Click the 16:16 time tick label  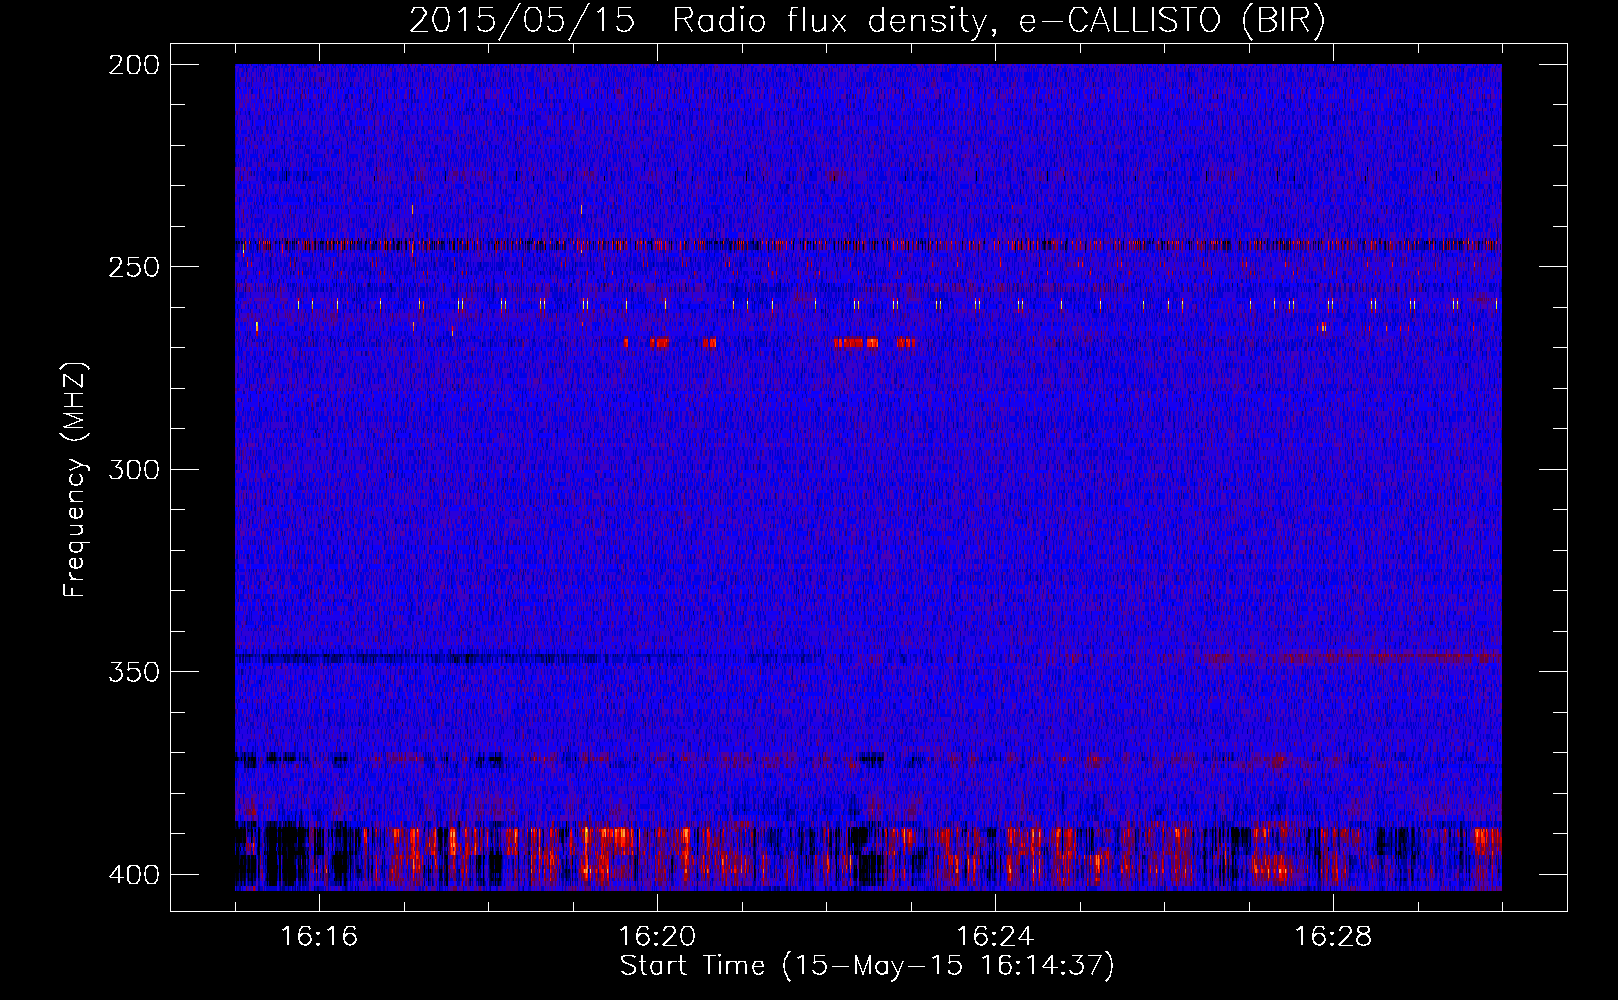[319, 937]
